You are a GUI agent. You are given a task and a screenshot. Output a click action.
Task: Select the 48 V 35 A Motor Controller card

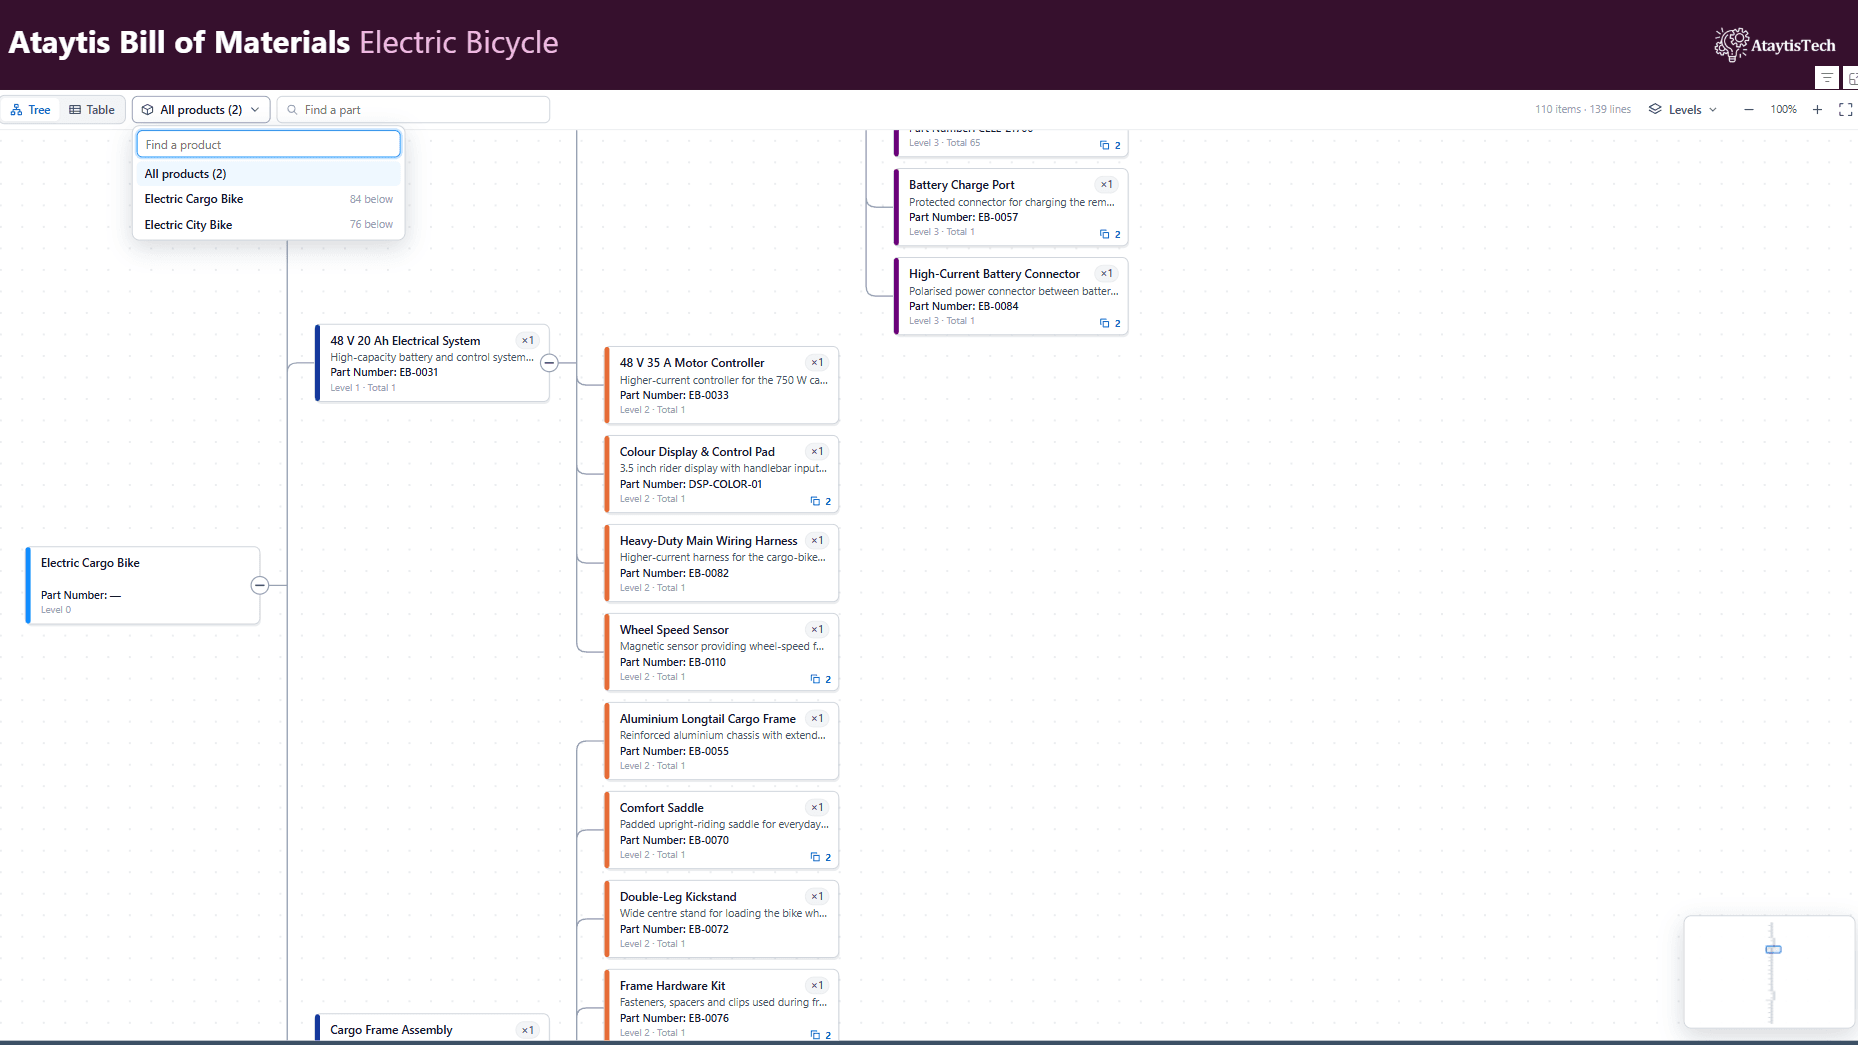721,385
